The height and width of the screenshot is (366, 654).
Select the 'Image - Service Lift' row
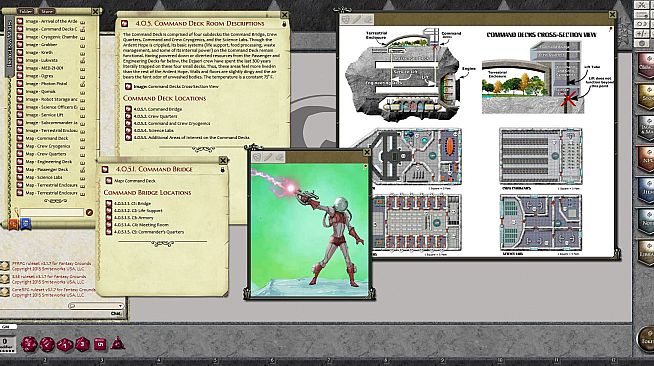51,115
